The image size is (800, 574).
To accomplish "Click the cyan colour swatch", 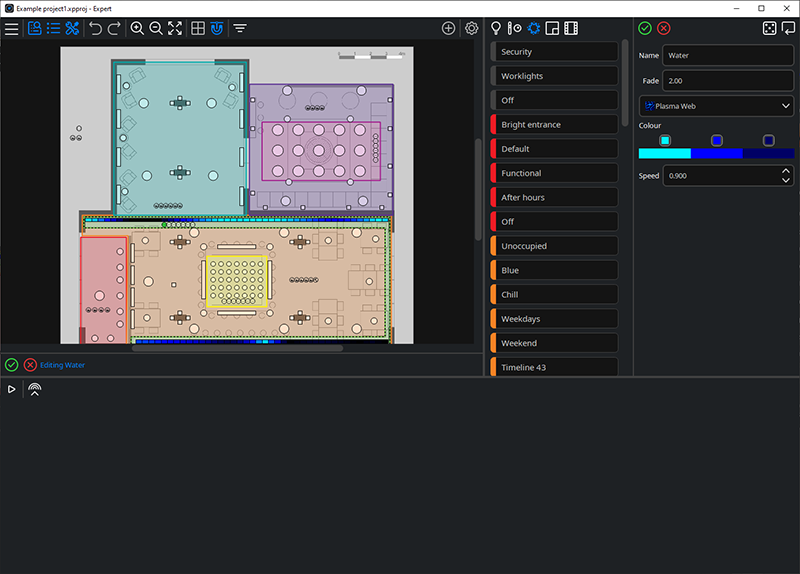I will (x=665, y=140).
